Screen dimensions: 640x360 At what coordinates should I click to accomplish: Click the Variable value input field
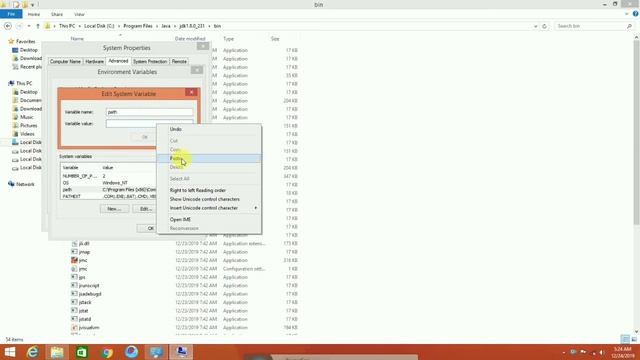click(149, 123)
